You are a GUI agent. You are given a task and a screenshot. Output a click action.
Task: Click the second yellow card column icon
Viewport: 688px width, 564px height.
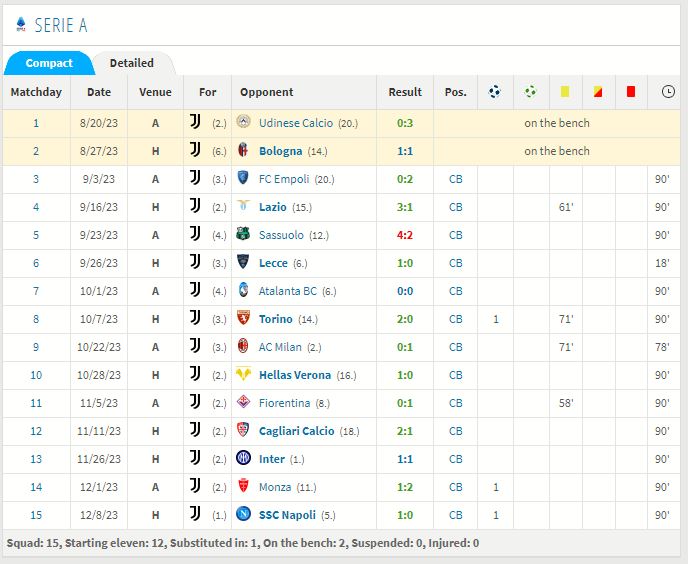click(598, 92)
